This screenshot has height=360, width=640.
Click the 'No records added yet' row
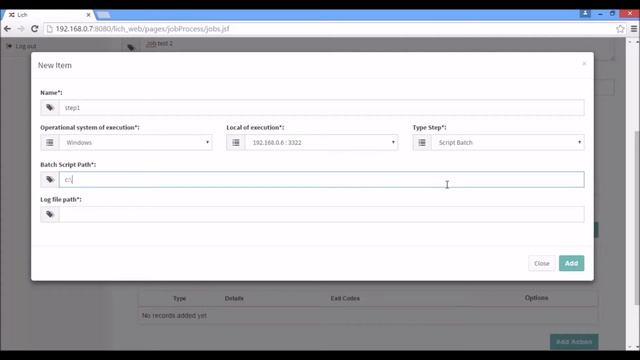[x=368, y=316]
